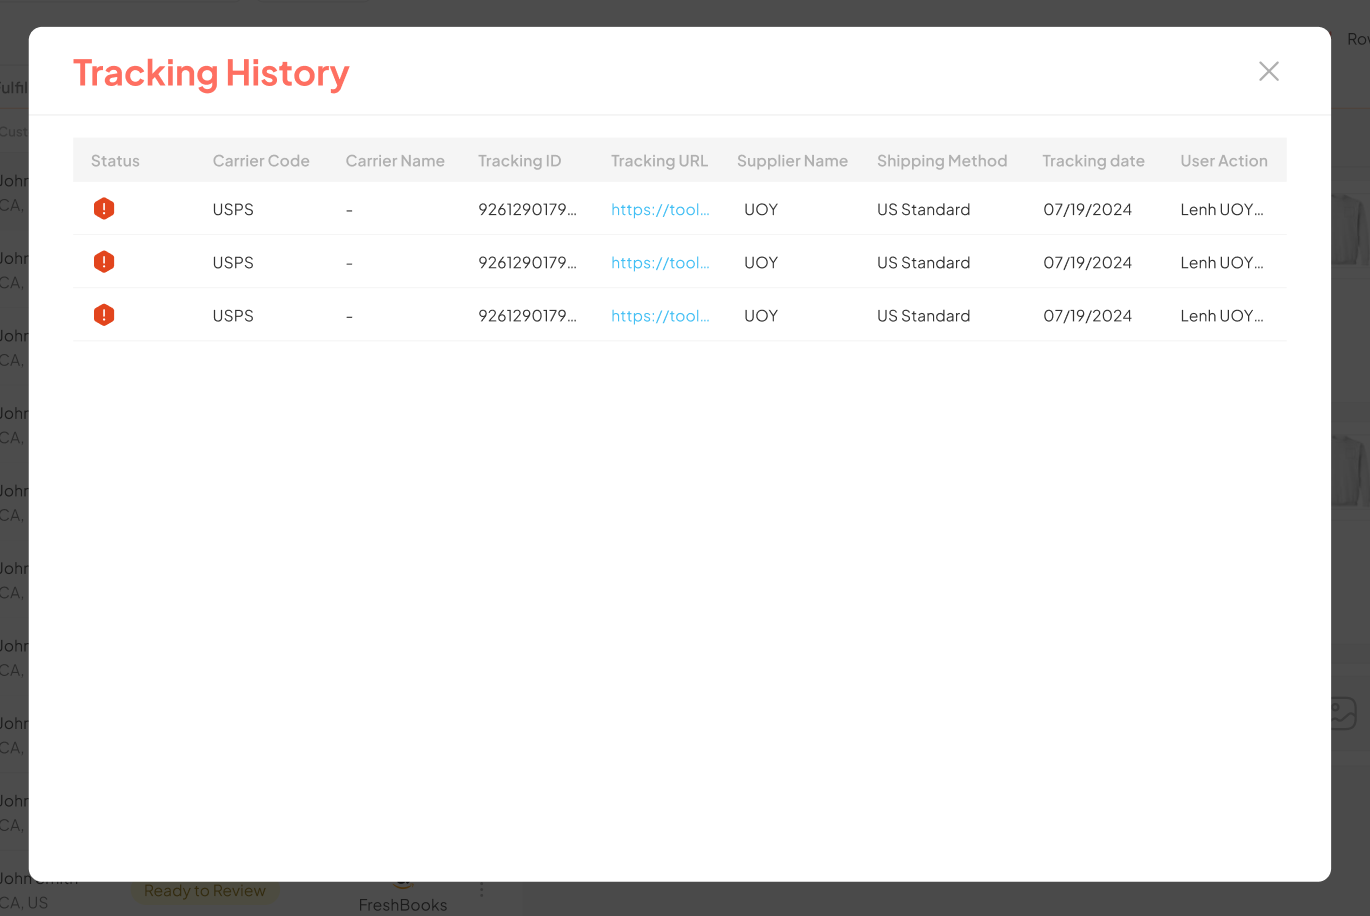1370x916 pixels.
Task: Open the tracking URL link in third row
Action: [x=659, y=316]
